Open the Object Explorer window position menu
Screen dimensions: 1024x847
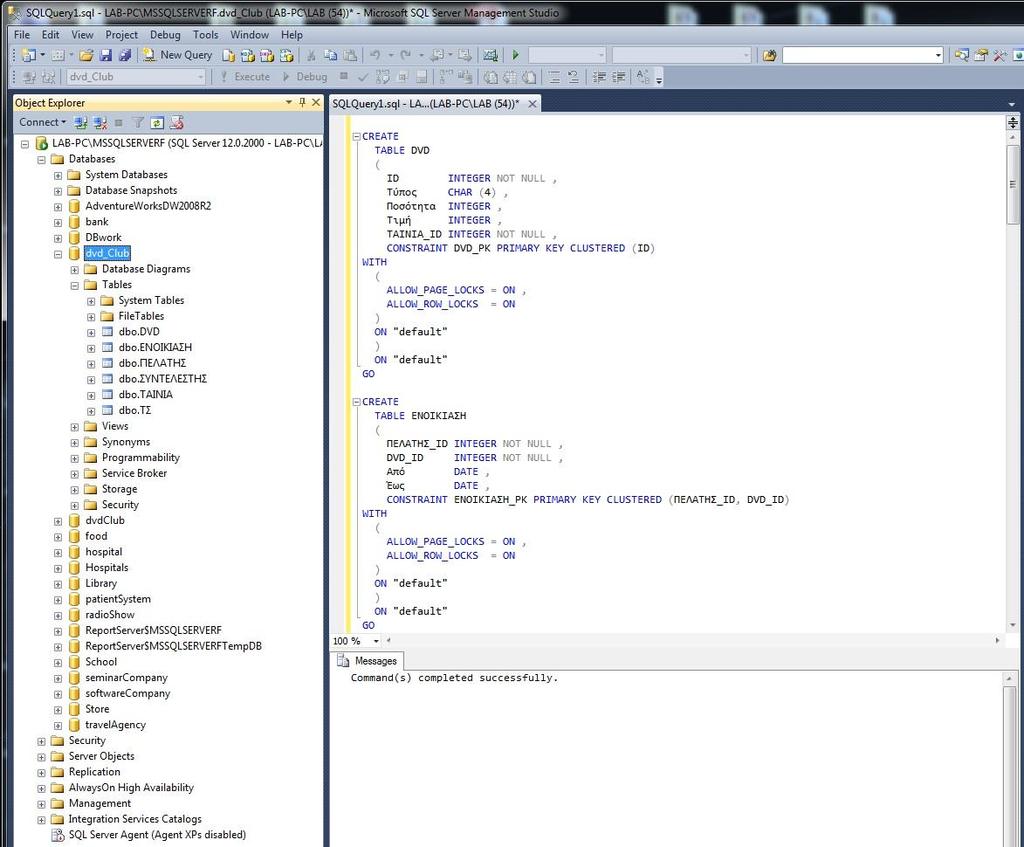(289, 103)
